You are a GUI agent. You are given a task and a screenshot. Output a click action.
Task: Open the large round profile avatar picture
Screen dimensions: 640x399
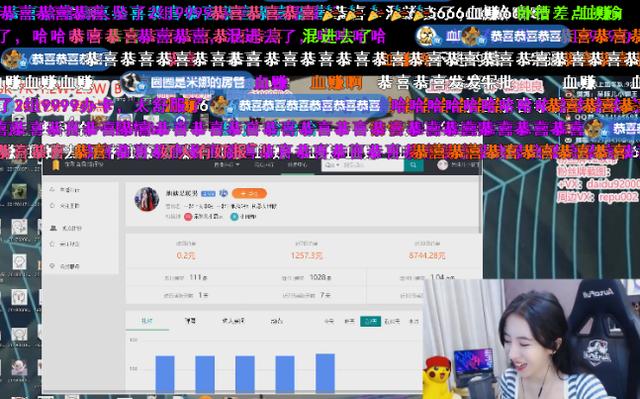[147, 200]
